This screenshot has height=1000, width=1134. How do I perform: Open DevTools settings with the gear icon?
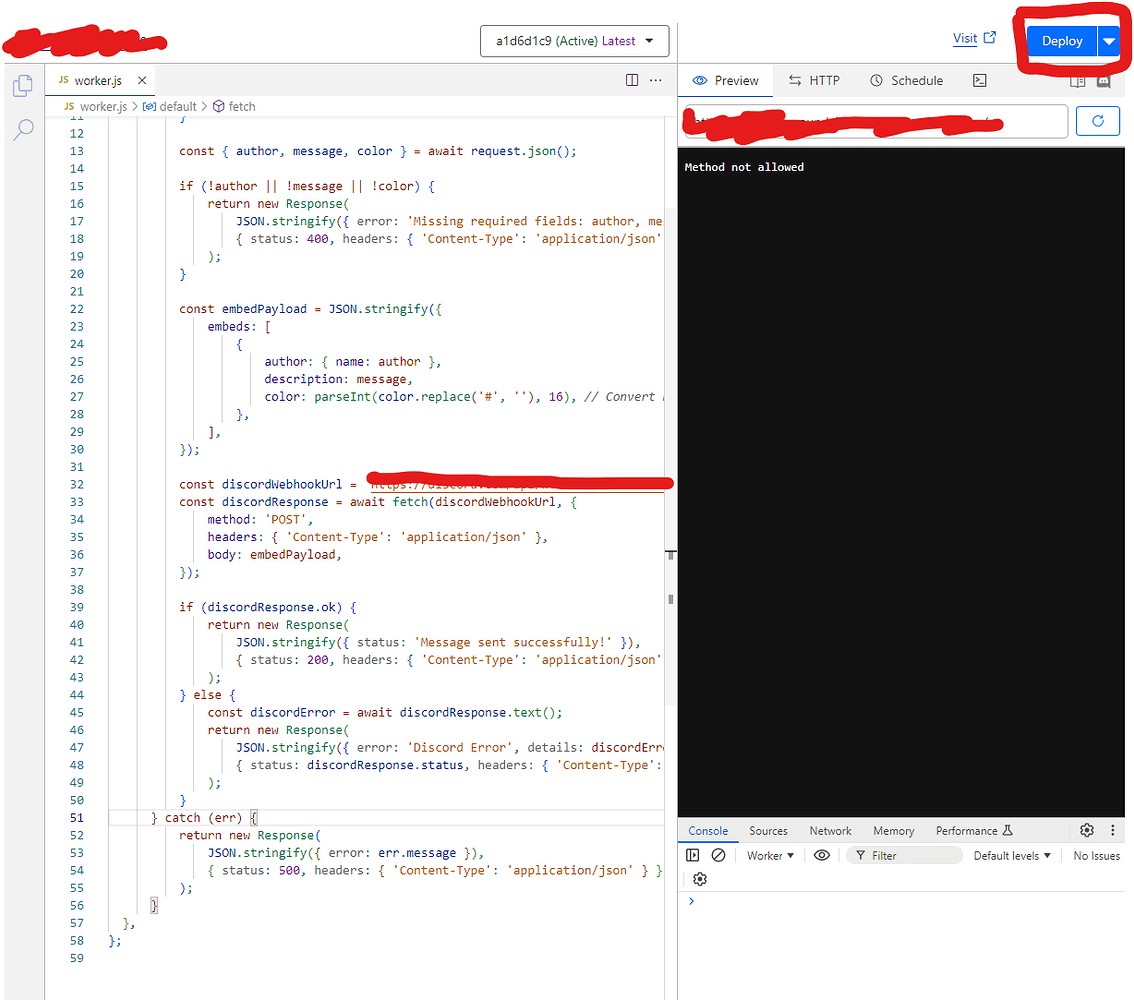(1087, 830)
